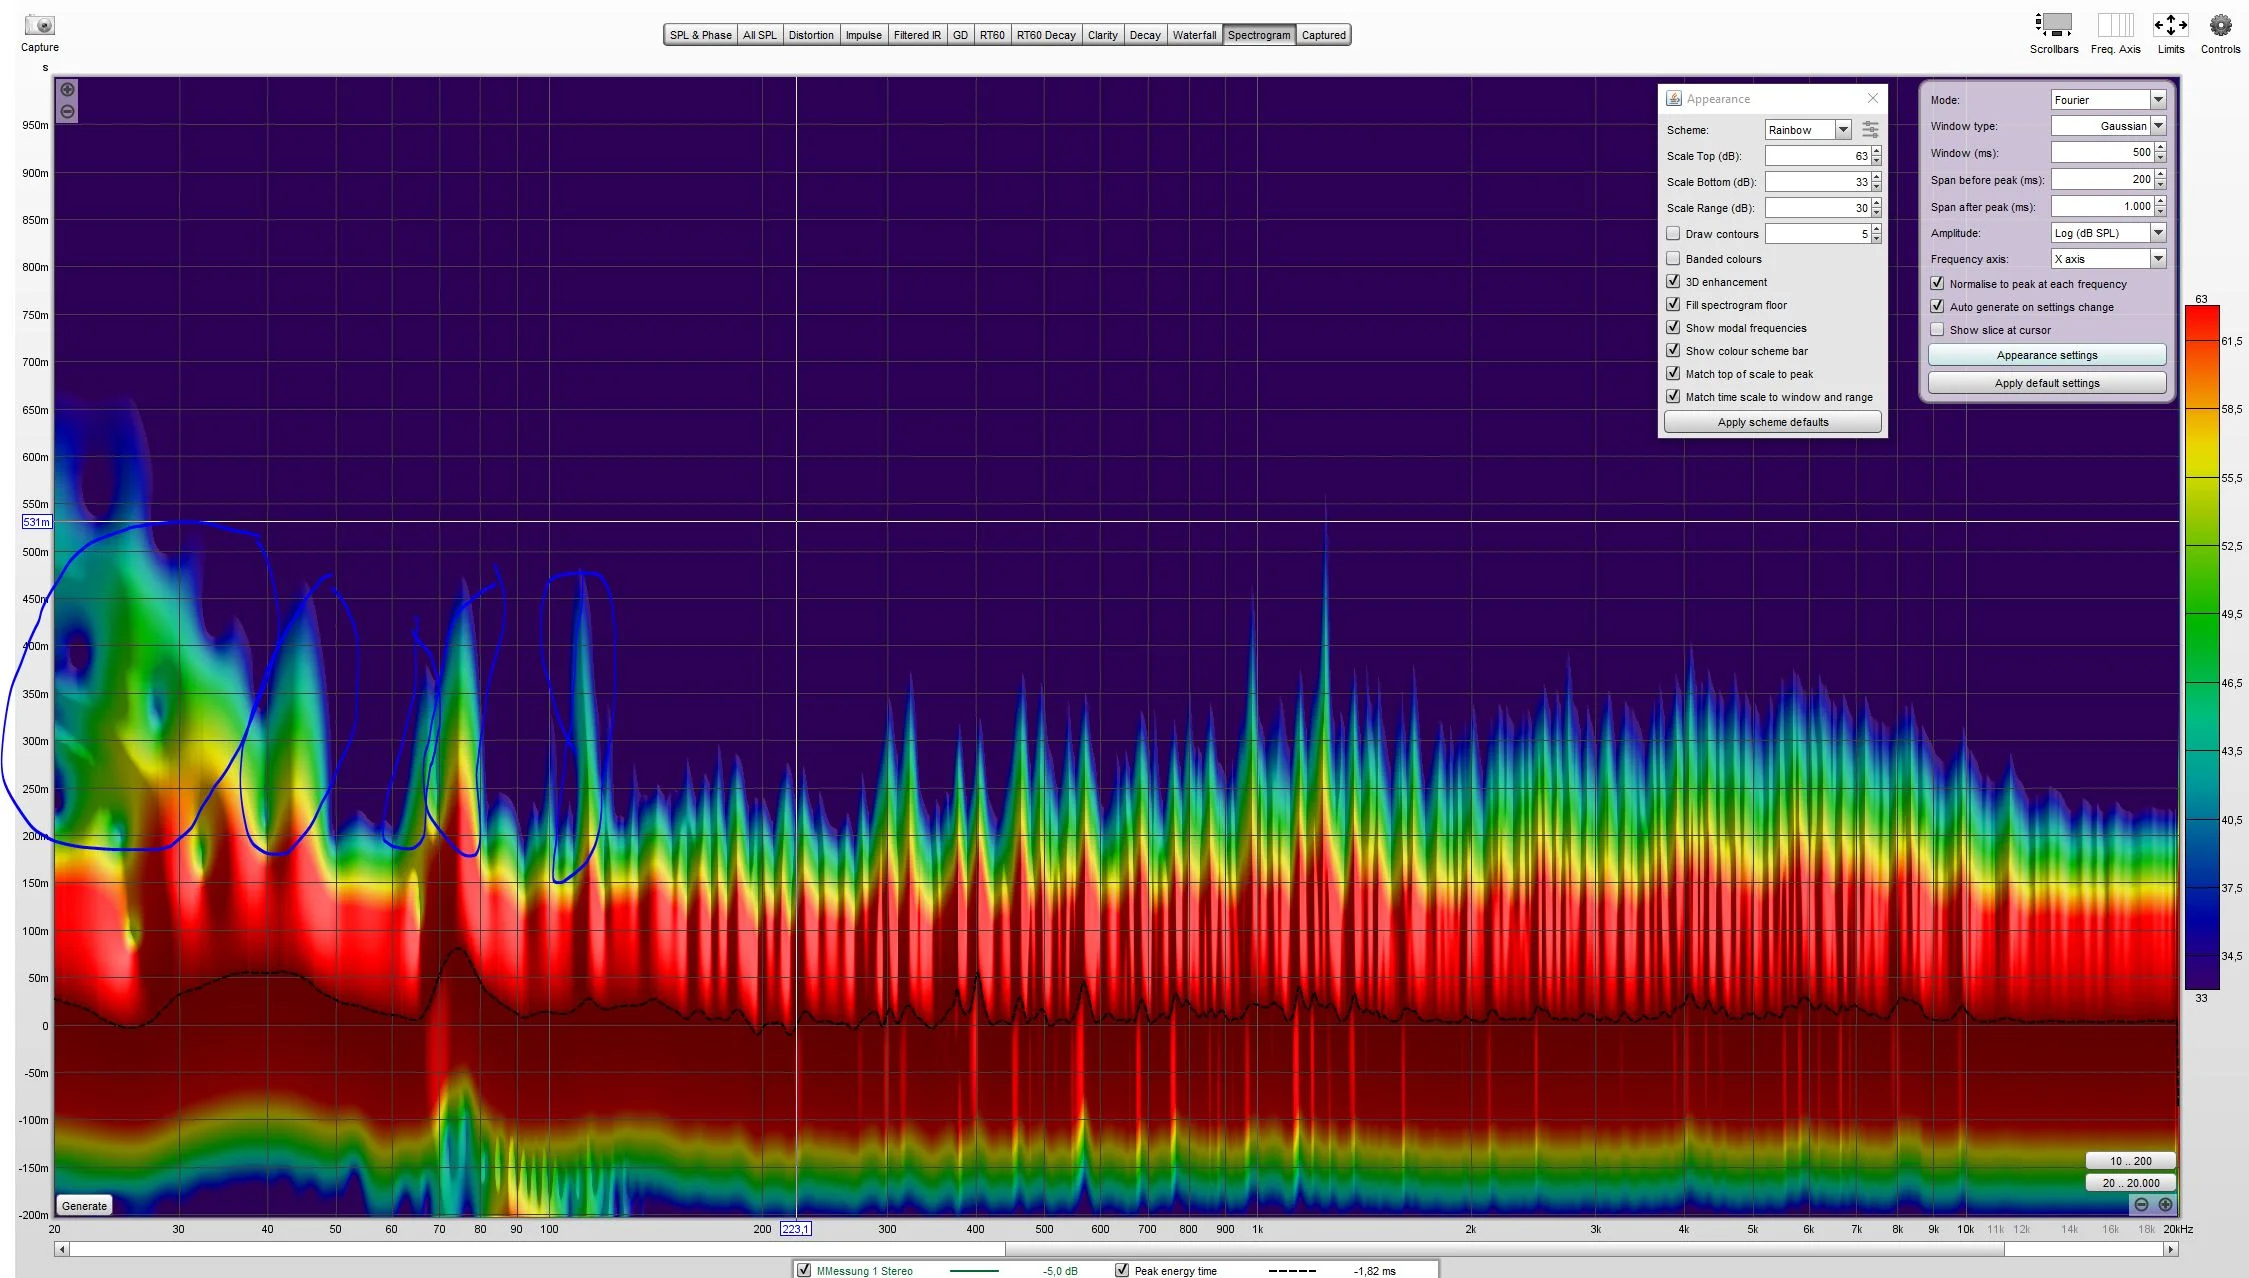This screenshot has width=2249, height=1278.
Task: Toggle Show modal frequencies checkbox
Action: (1673, 327)
